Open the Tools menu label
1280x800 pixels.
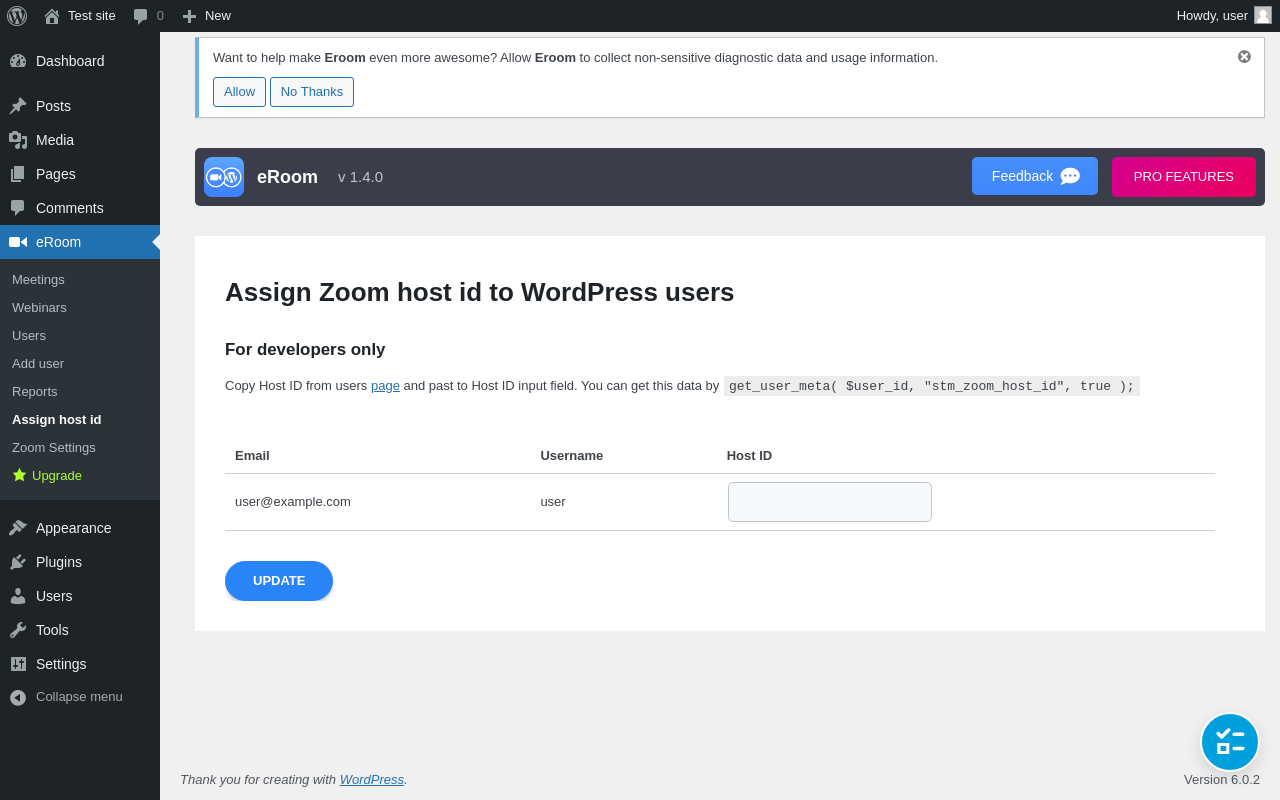coord(52,630)
